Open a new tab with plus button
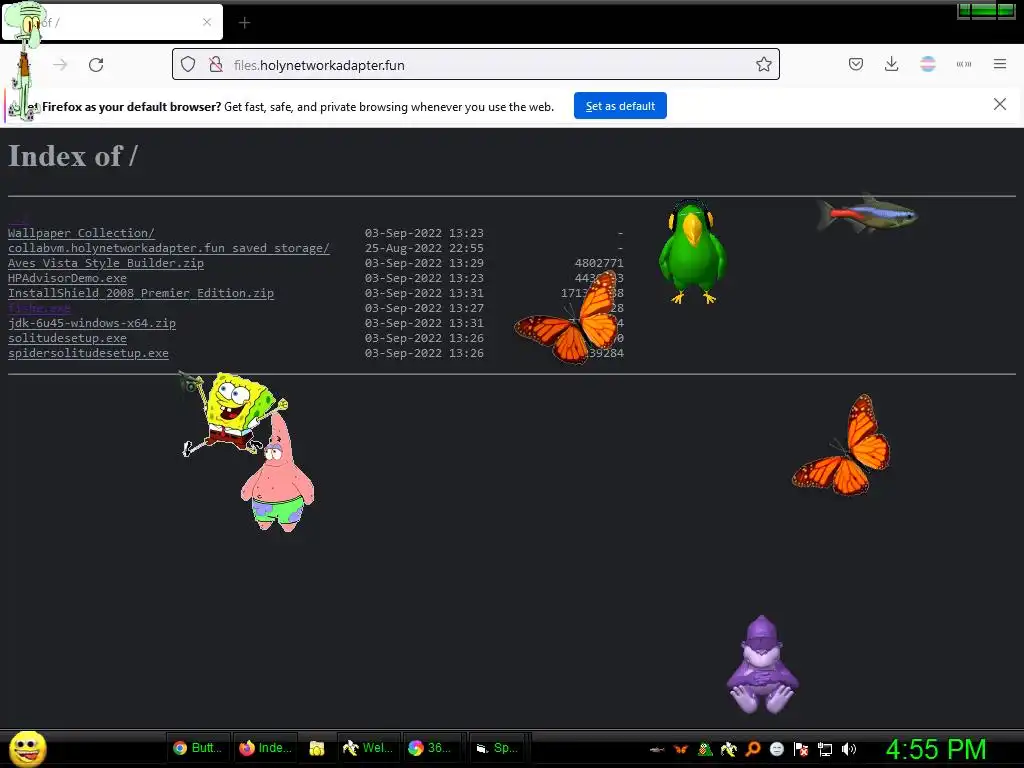Screen dimensions: 1024x768 tap(244, 23)
